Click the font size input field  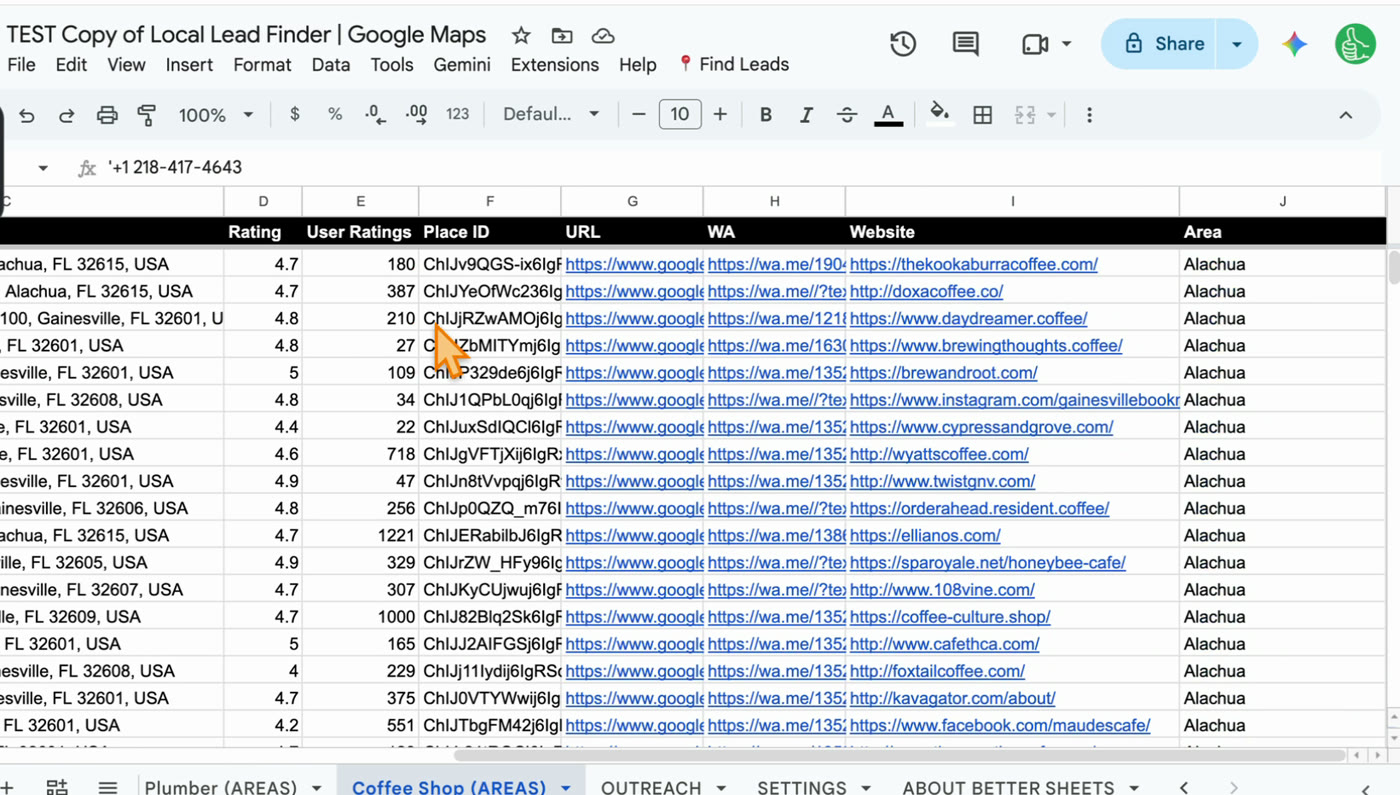[x=680, y=114]
